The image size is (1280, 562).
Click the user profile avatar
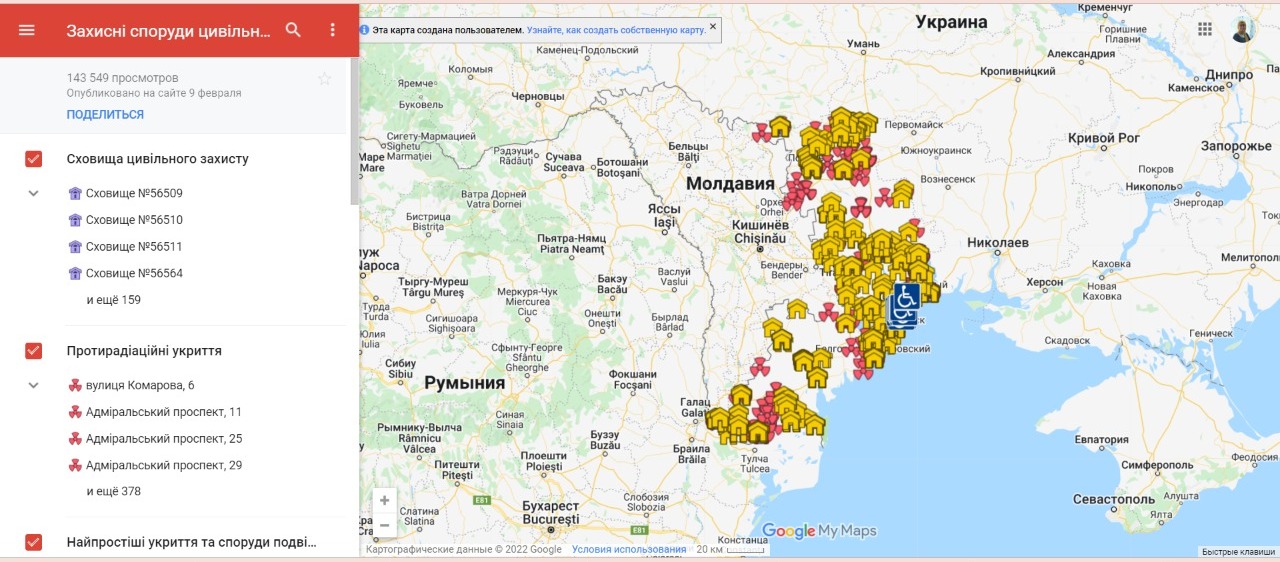(1242, 29)
